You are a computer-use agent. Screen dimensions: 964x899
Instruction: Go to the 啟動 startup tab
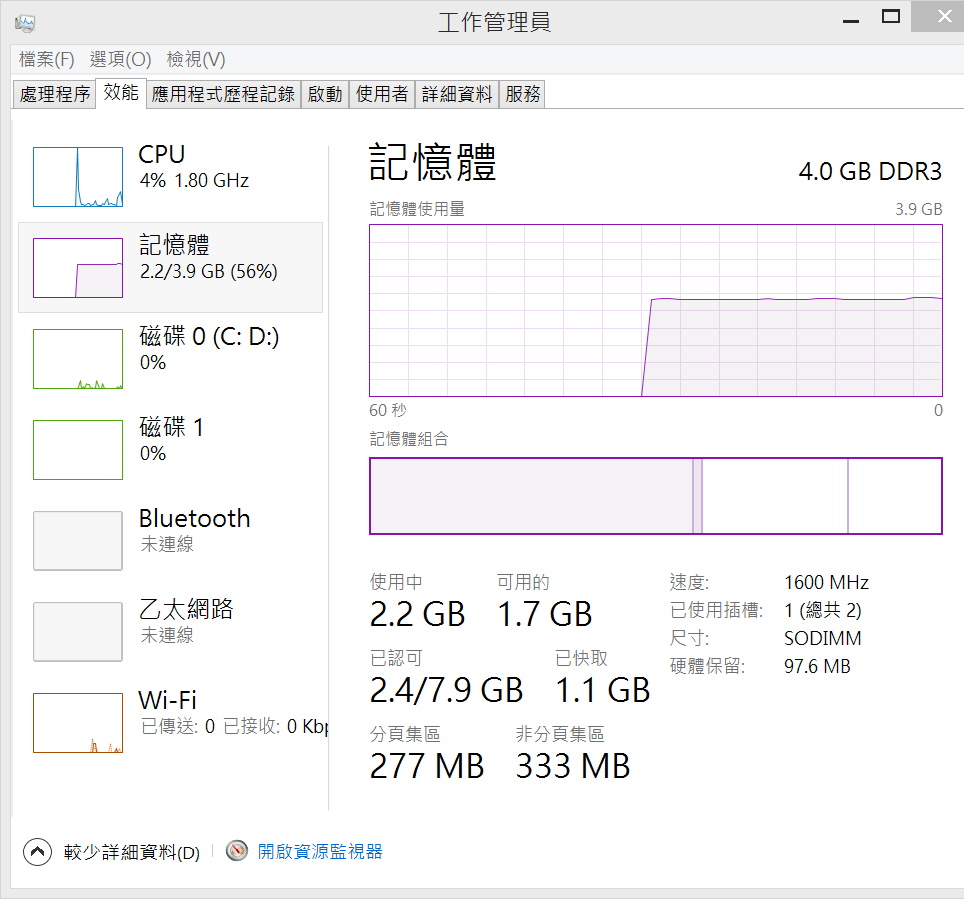pyautogui.click(x=325, y=95)
